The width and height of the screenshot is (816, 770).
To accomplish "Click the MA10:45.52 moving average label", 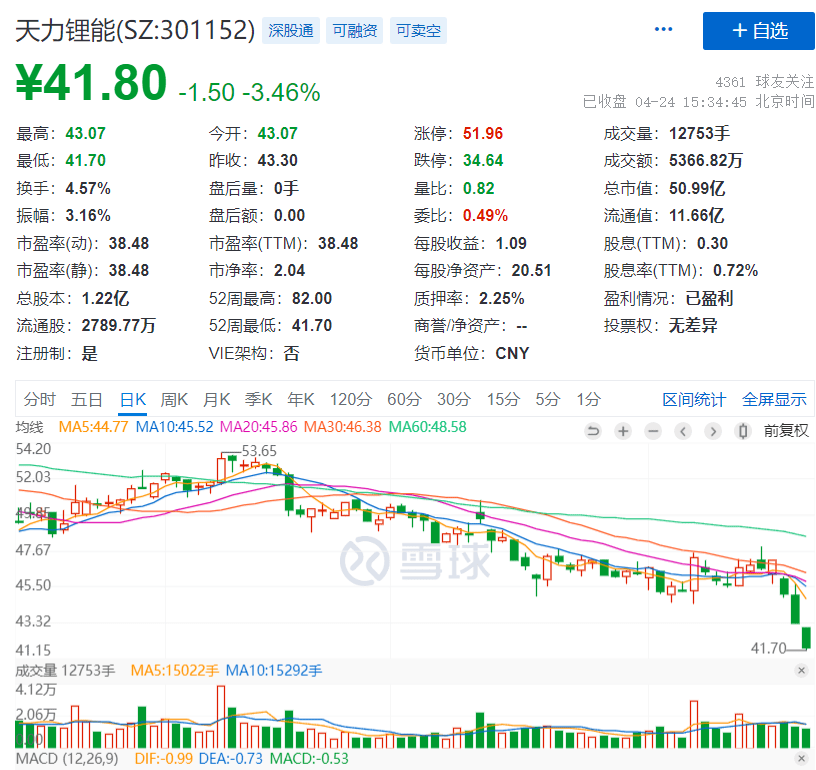I will [x=174, y=427].
